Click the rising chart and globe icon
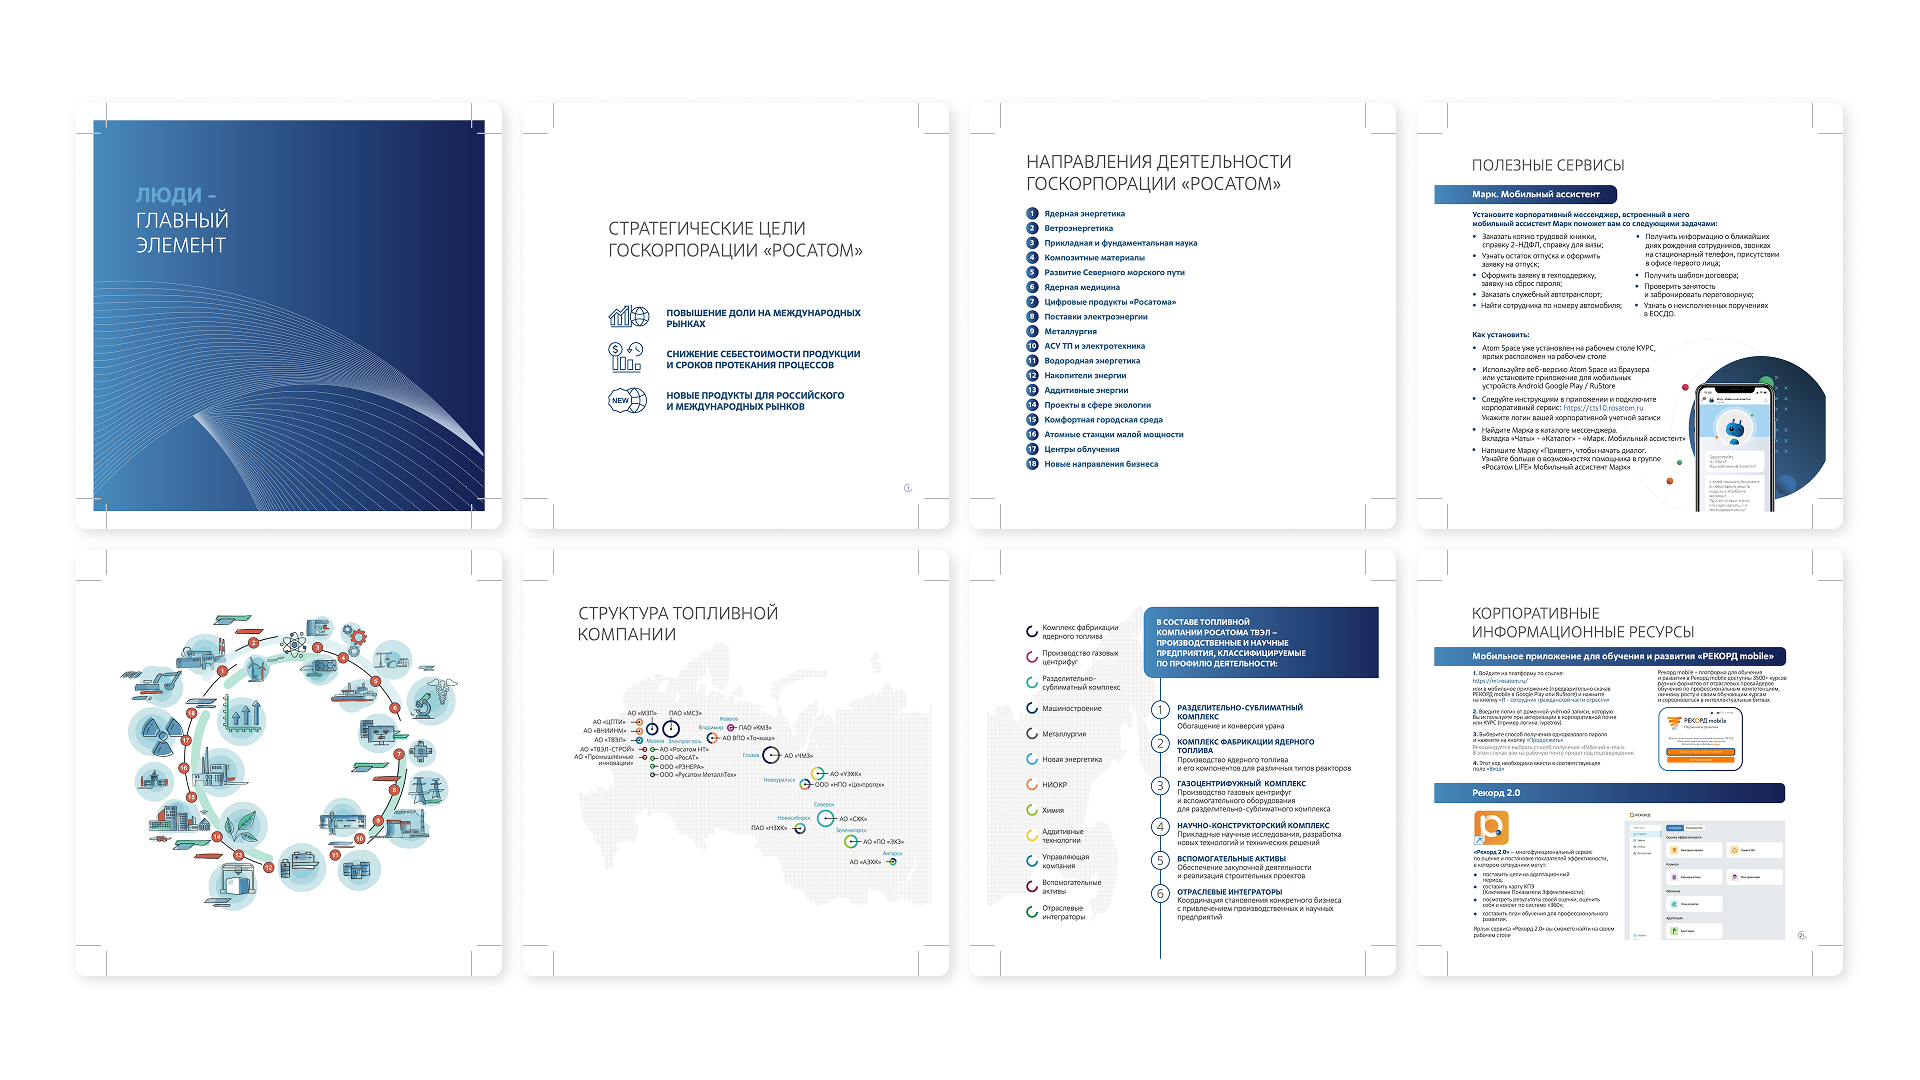The image size is (1920, 1080). point(628,317)
